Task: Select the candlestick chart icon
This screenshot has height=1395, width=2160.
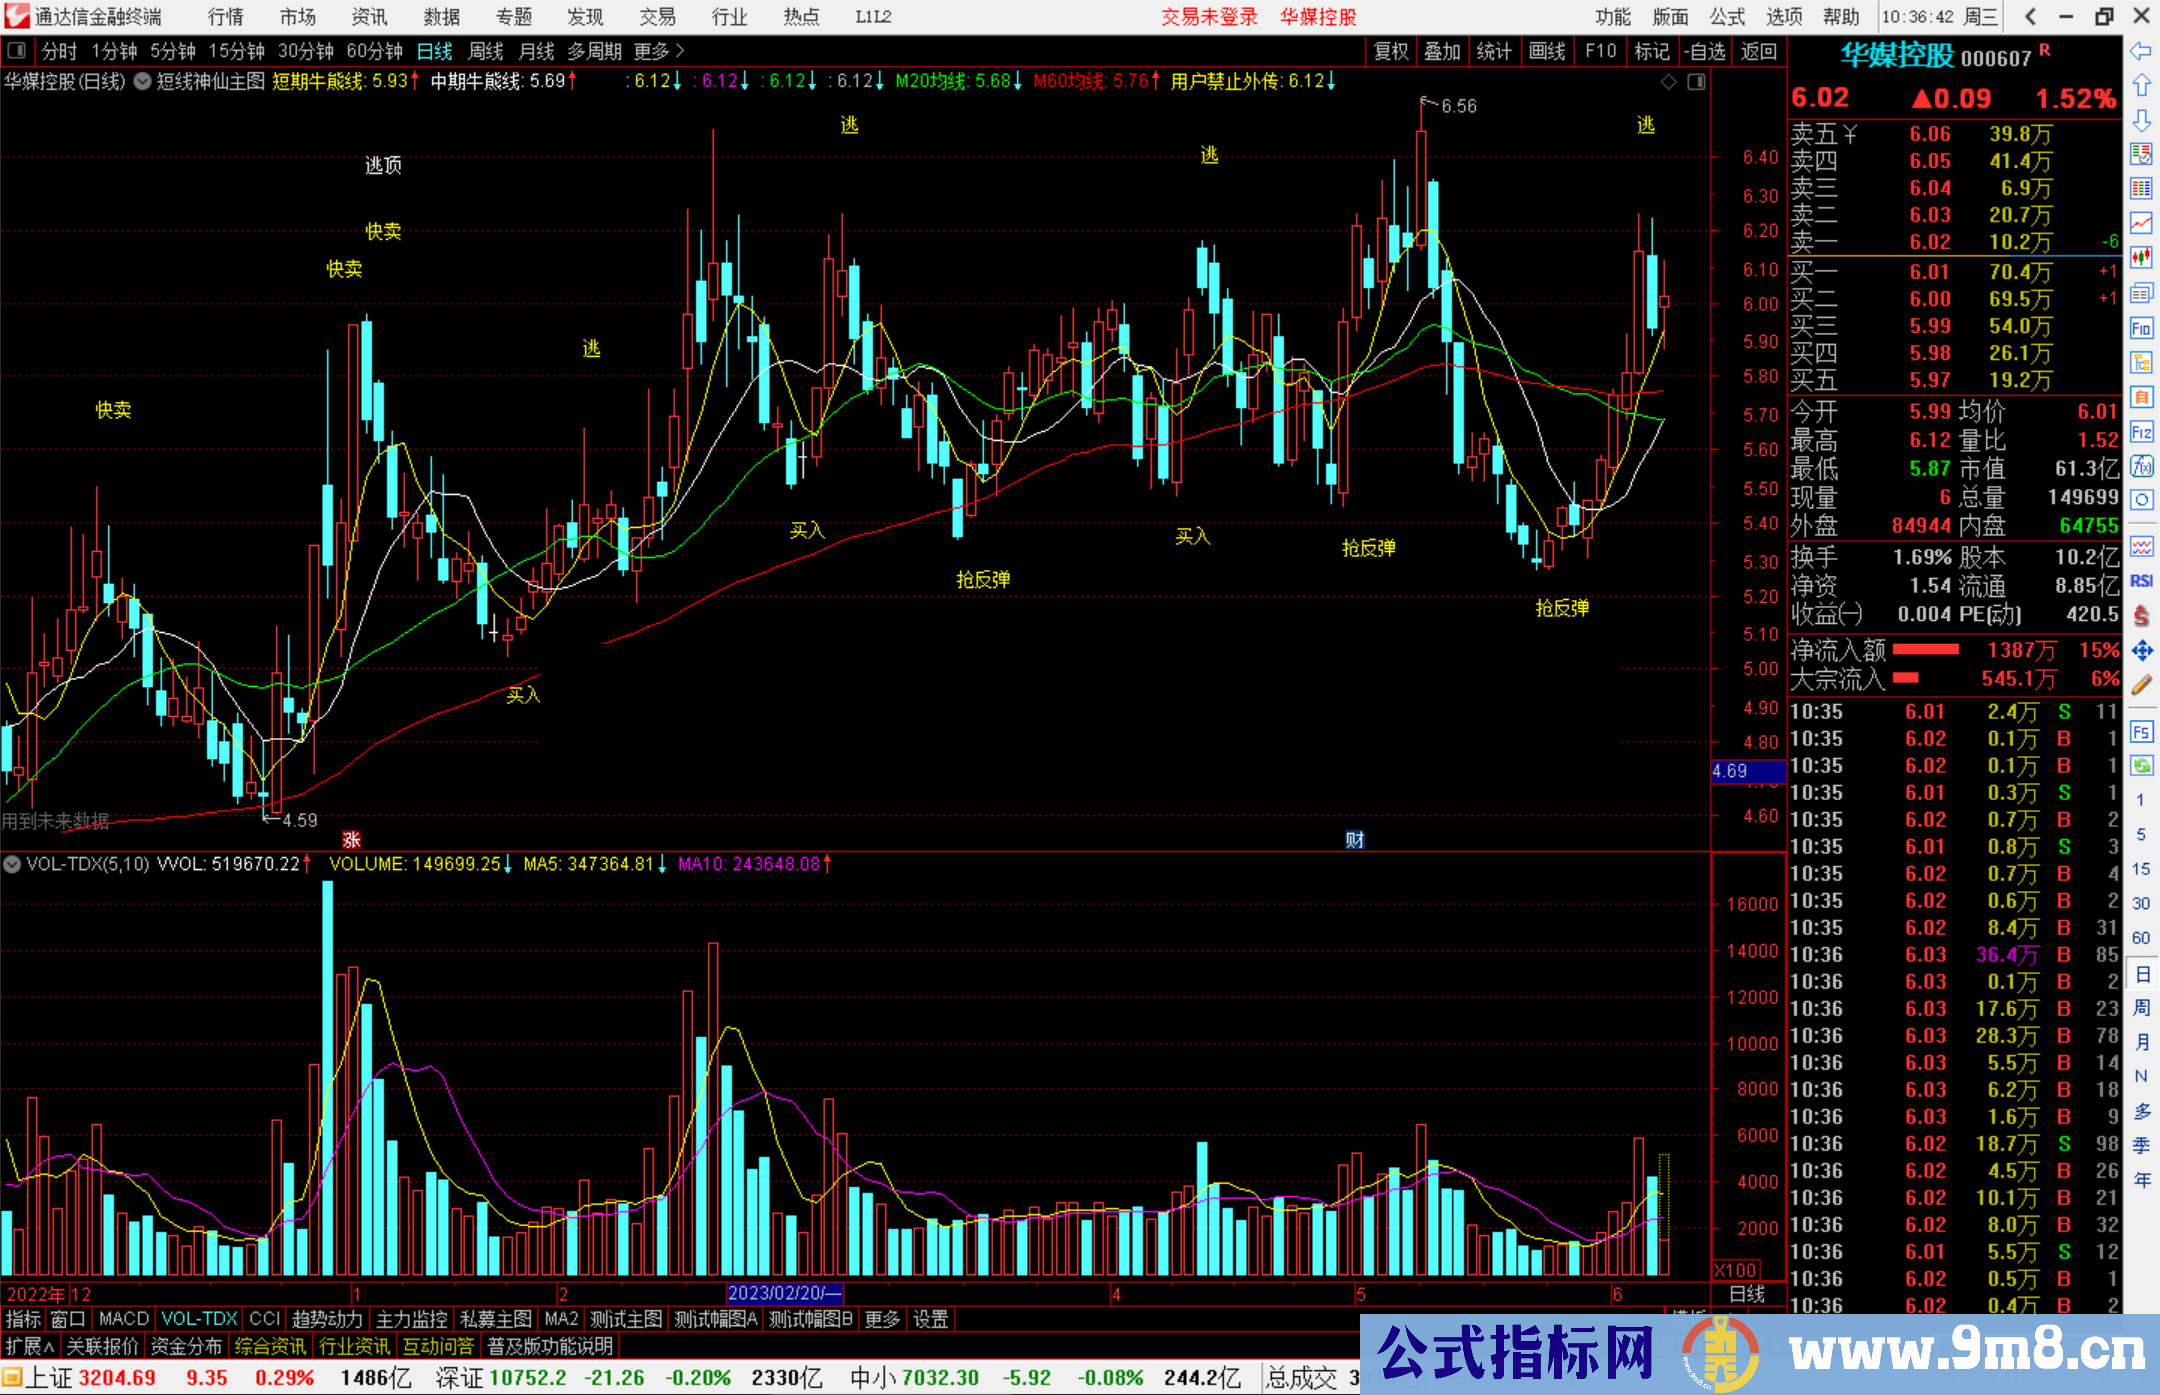Action: [x=2141, y=258]
